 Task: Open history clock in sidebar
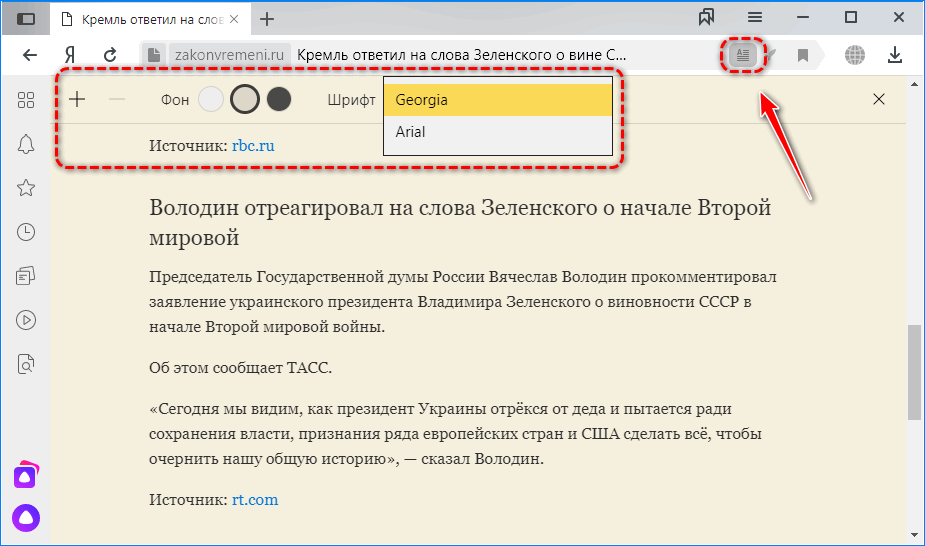[26, 232]
